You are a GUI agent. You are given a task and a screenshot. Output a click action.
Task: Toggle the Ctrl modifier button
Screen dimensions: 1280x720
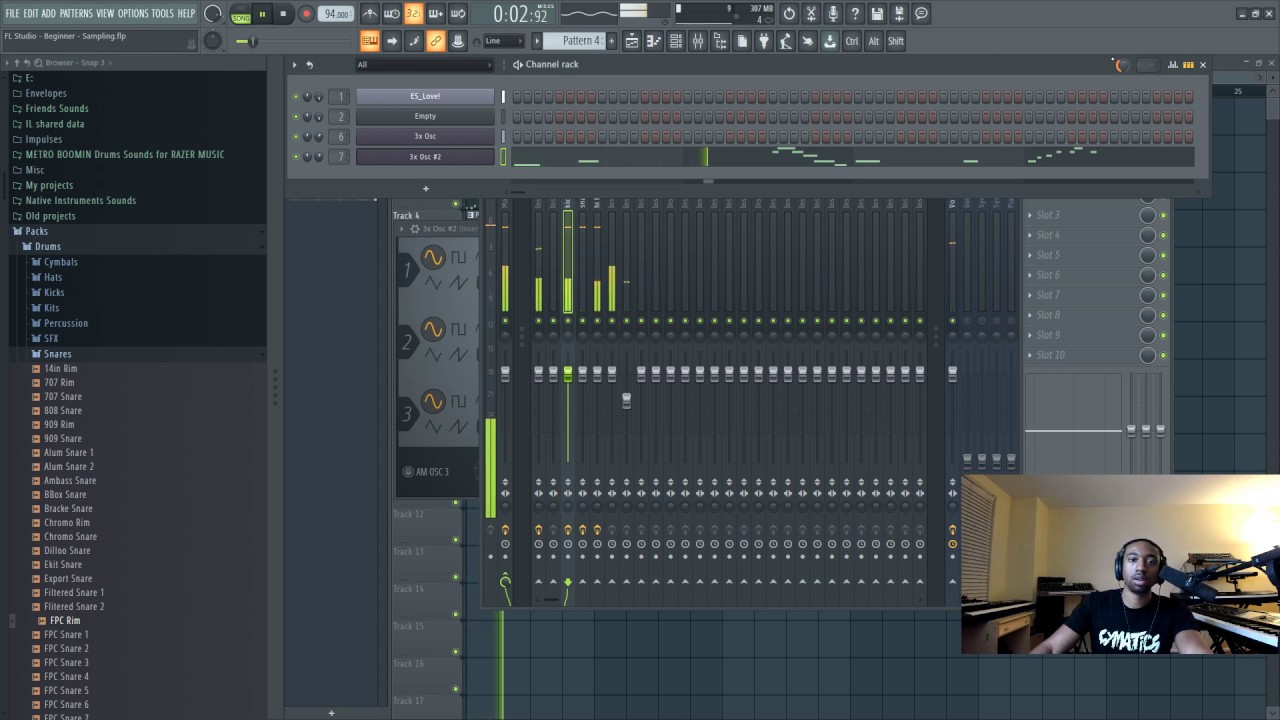pos(852,41)
